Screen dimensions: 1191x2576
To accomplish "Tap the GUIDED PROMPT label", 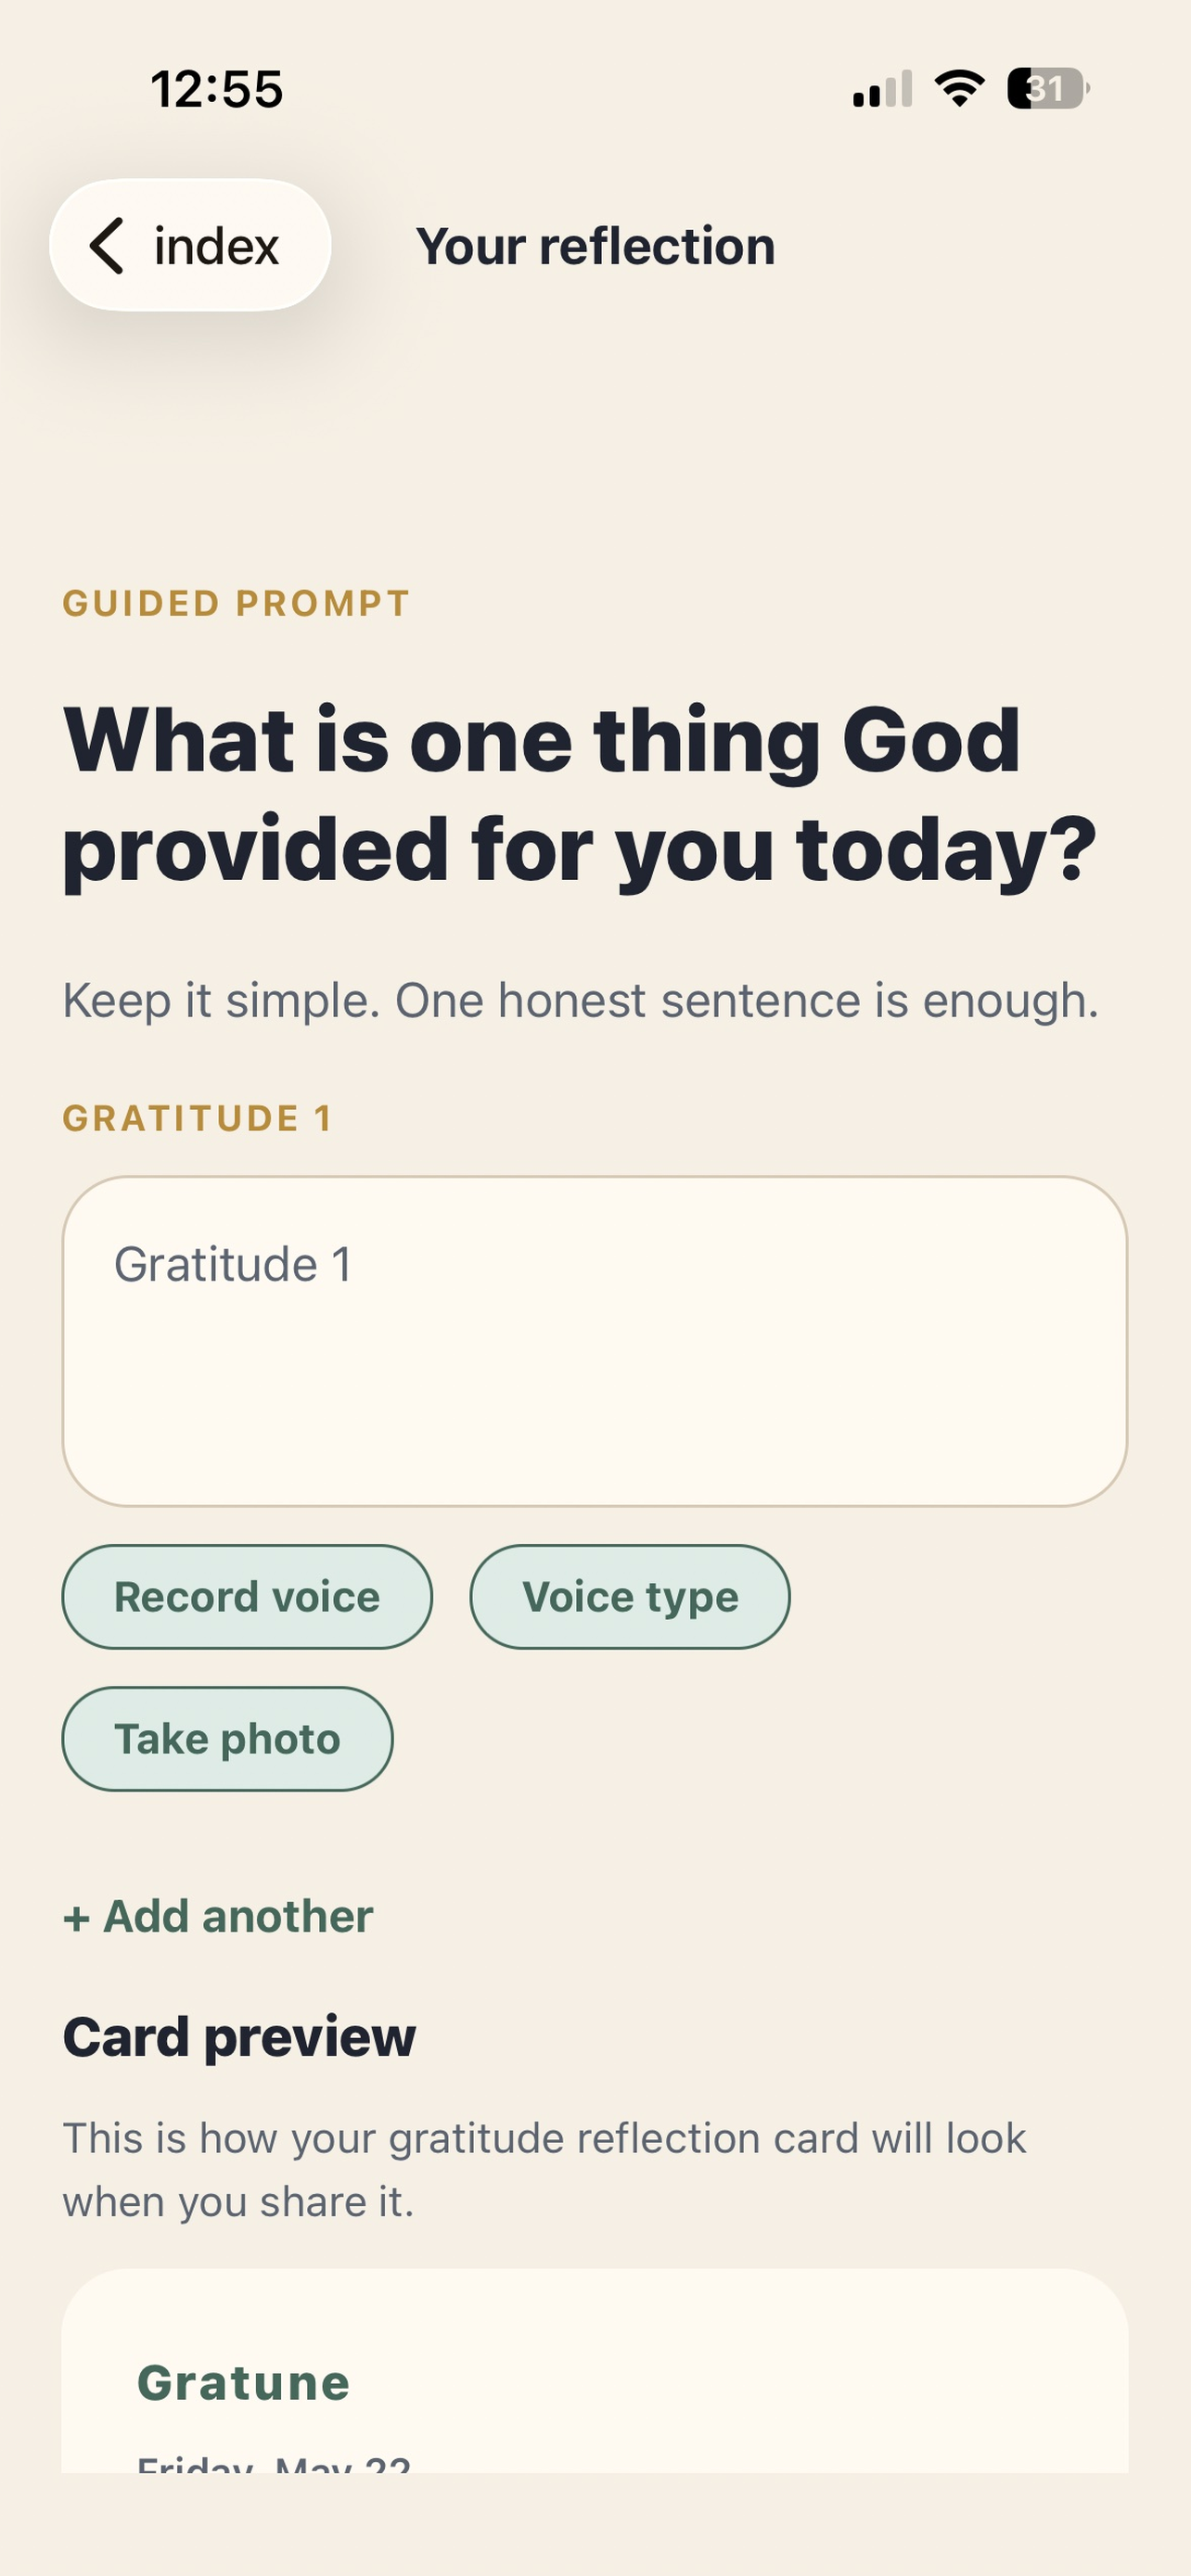I will pyautogui.click(x=236, y=603).
